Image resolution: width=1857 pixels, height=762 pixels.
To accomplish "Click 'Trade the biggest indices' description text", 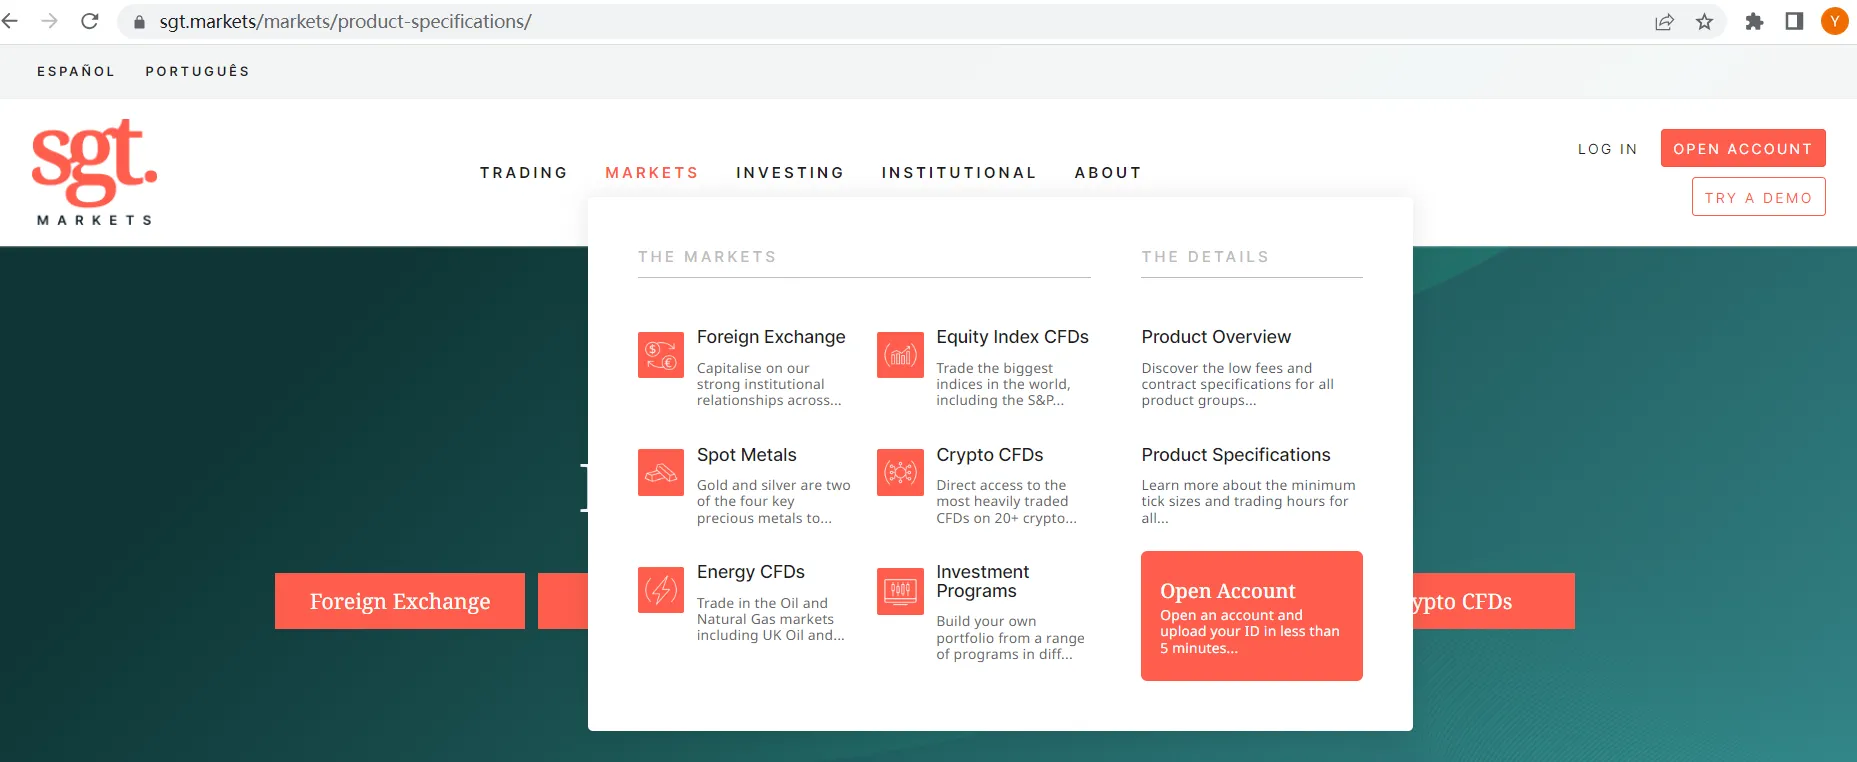I will [1003, 384].
